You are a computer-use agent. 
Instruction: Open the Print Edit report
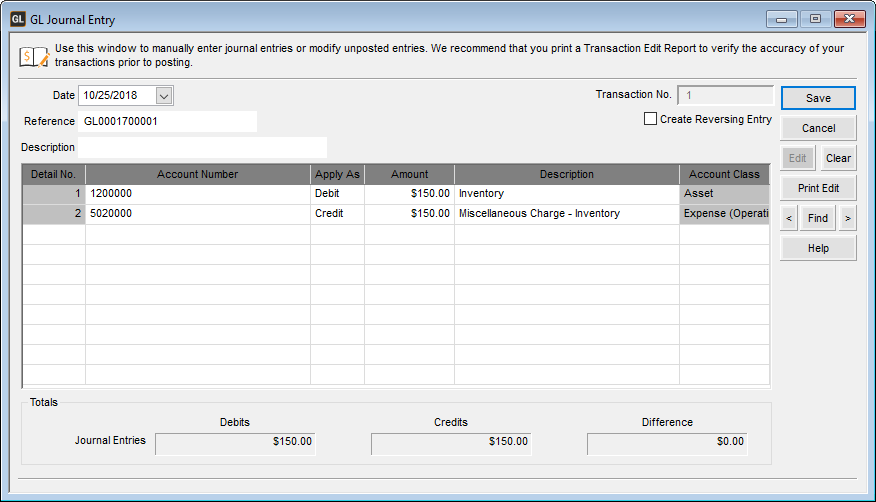(x=818, y=188)
